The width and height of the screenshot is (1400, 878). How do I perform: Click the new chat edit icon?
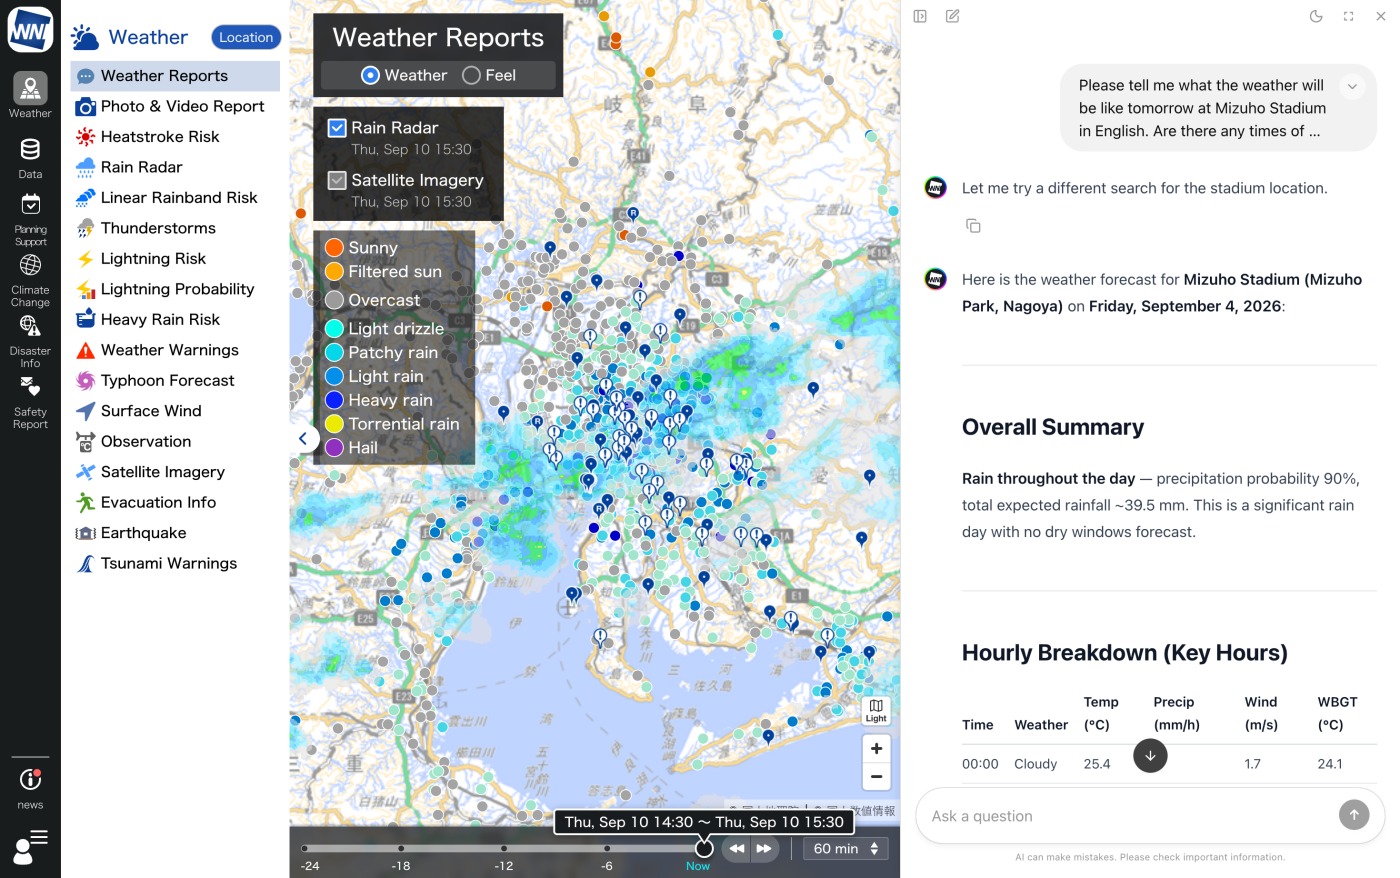[952, 16]
